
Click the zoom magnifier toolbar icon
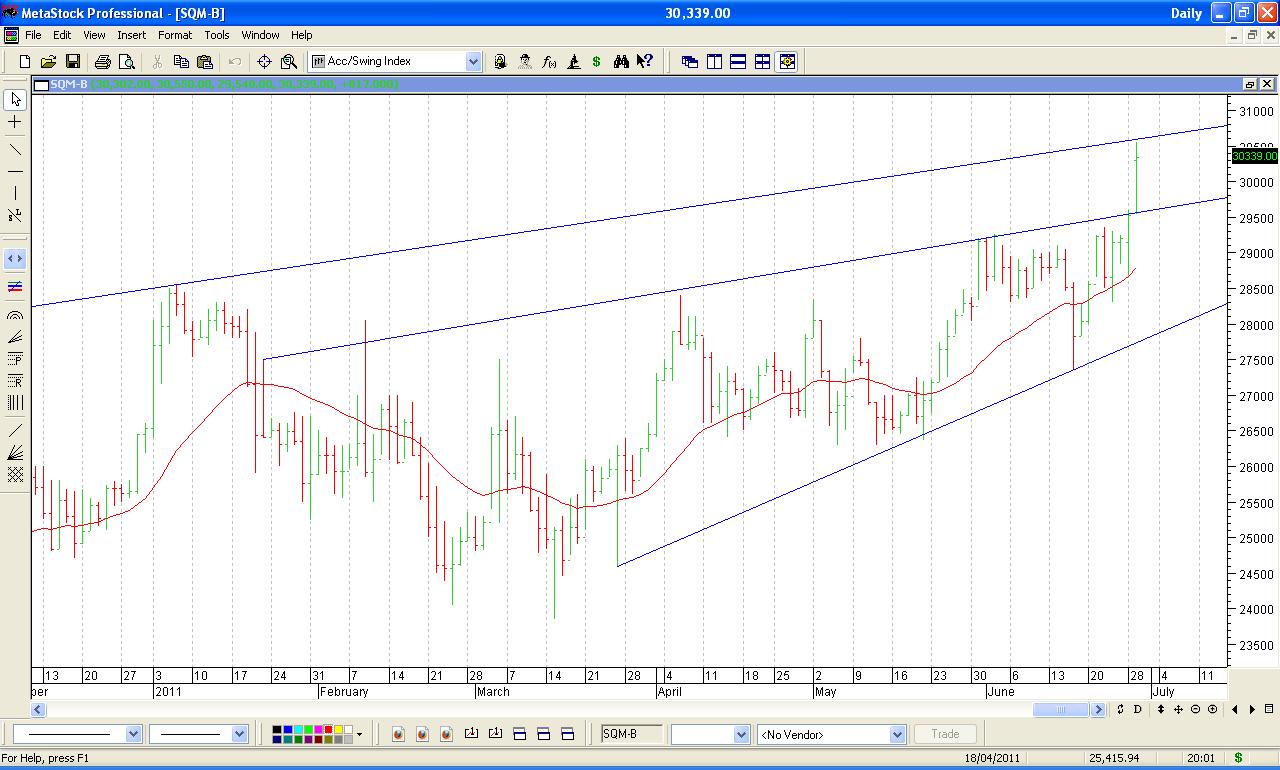point(289,62)
